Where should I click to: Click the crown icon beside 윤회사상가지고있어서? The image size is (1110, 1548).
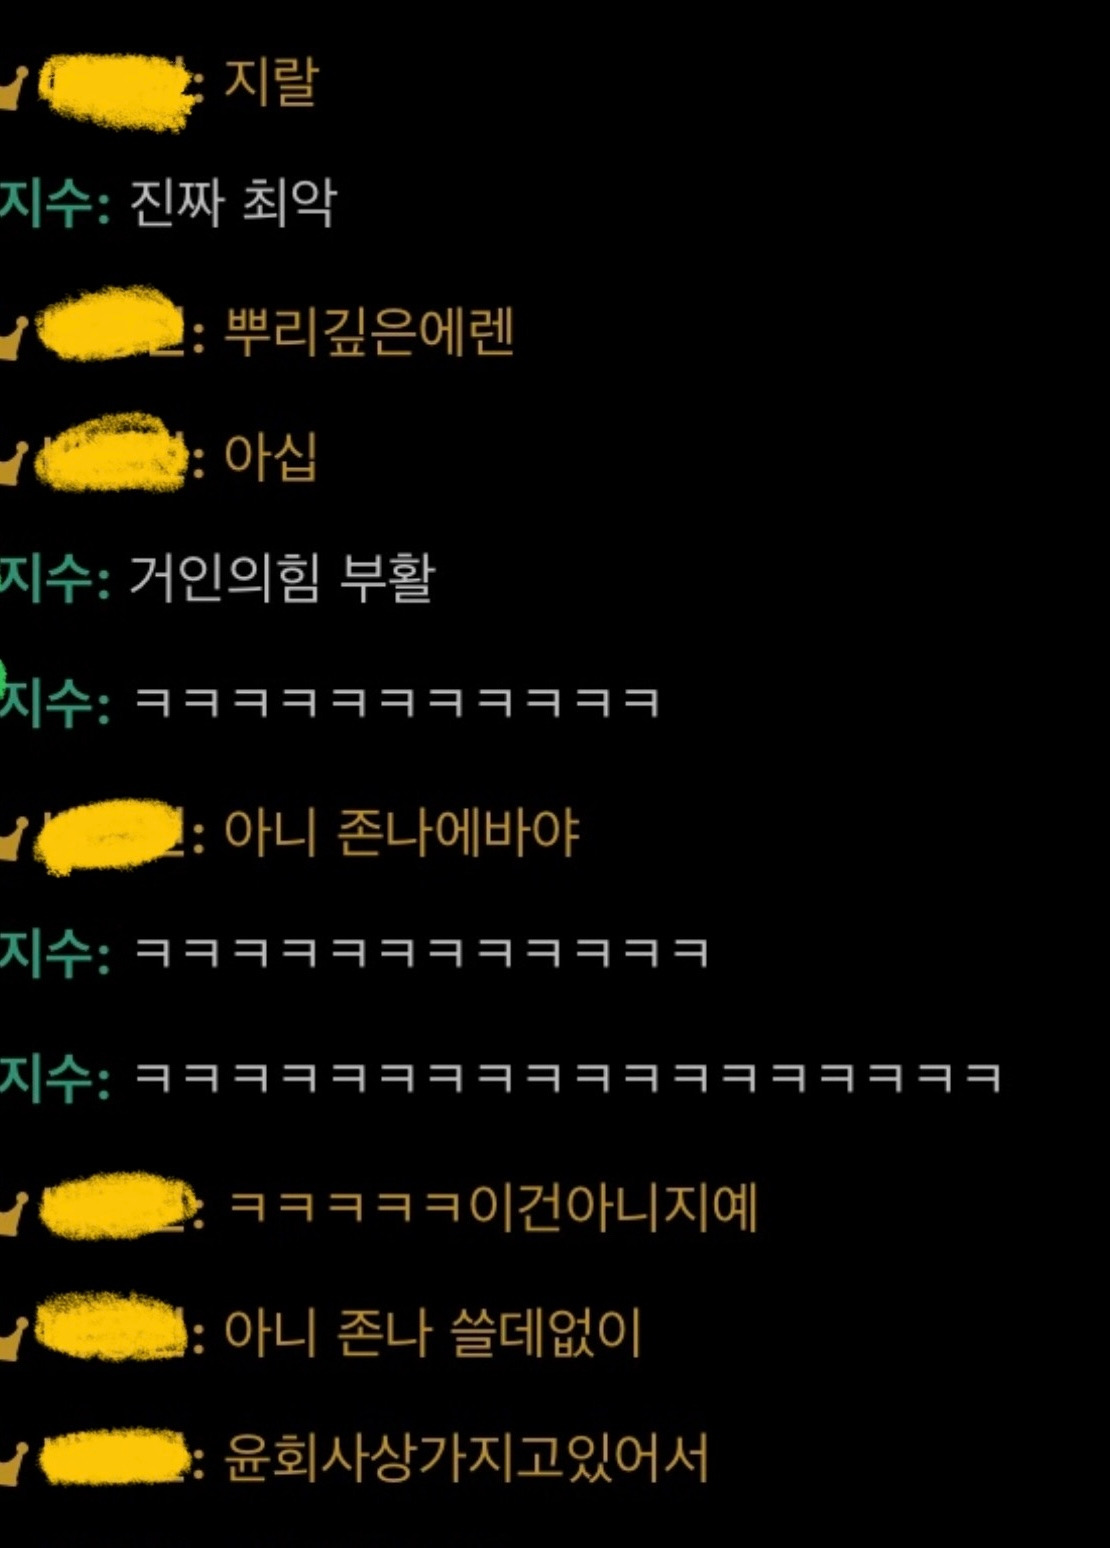(x=12, y=1463)
